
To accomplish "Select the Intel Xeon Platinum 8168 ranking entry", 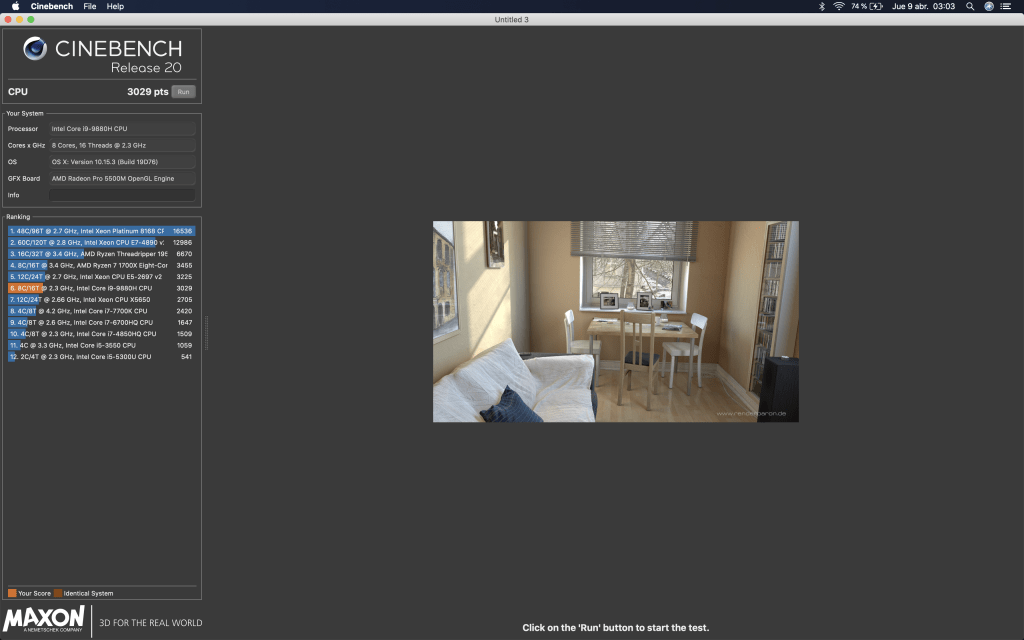I will click(x=100, y=230).
